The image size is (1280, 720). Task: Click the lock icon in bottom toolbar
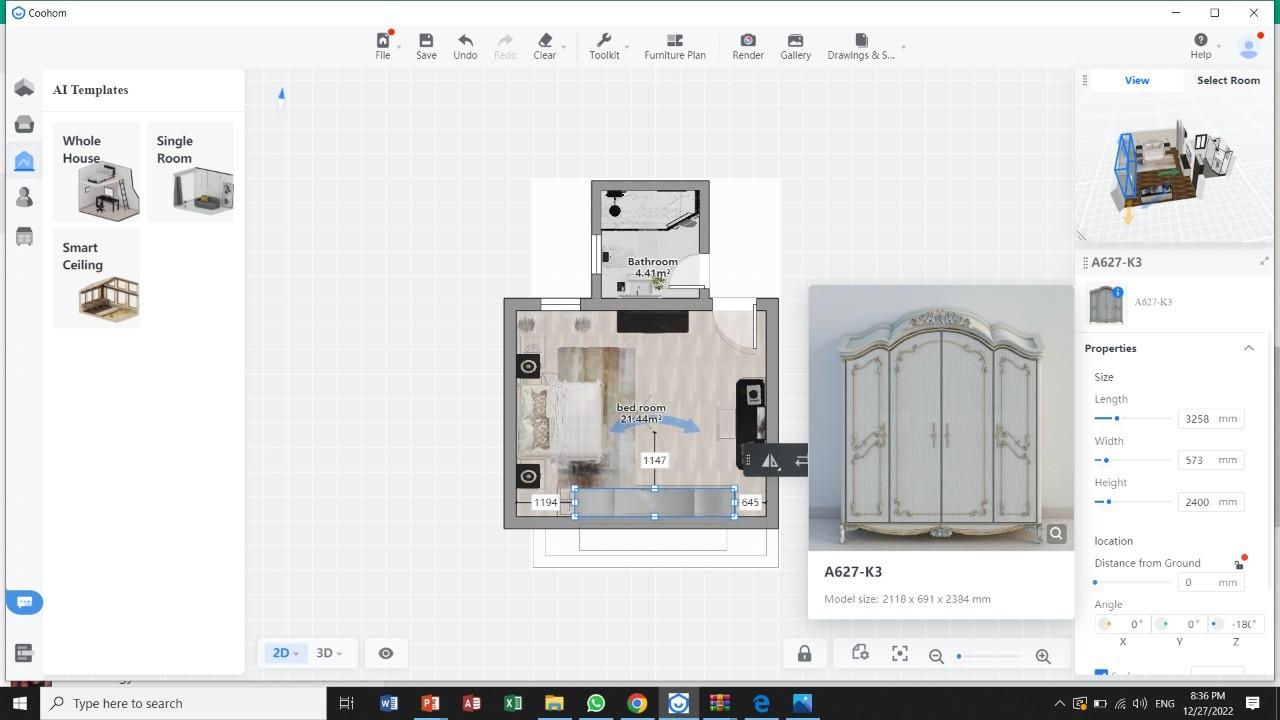(x=804, y=654)
